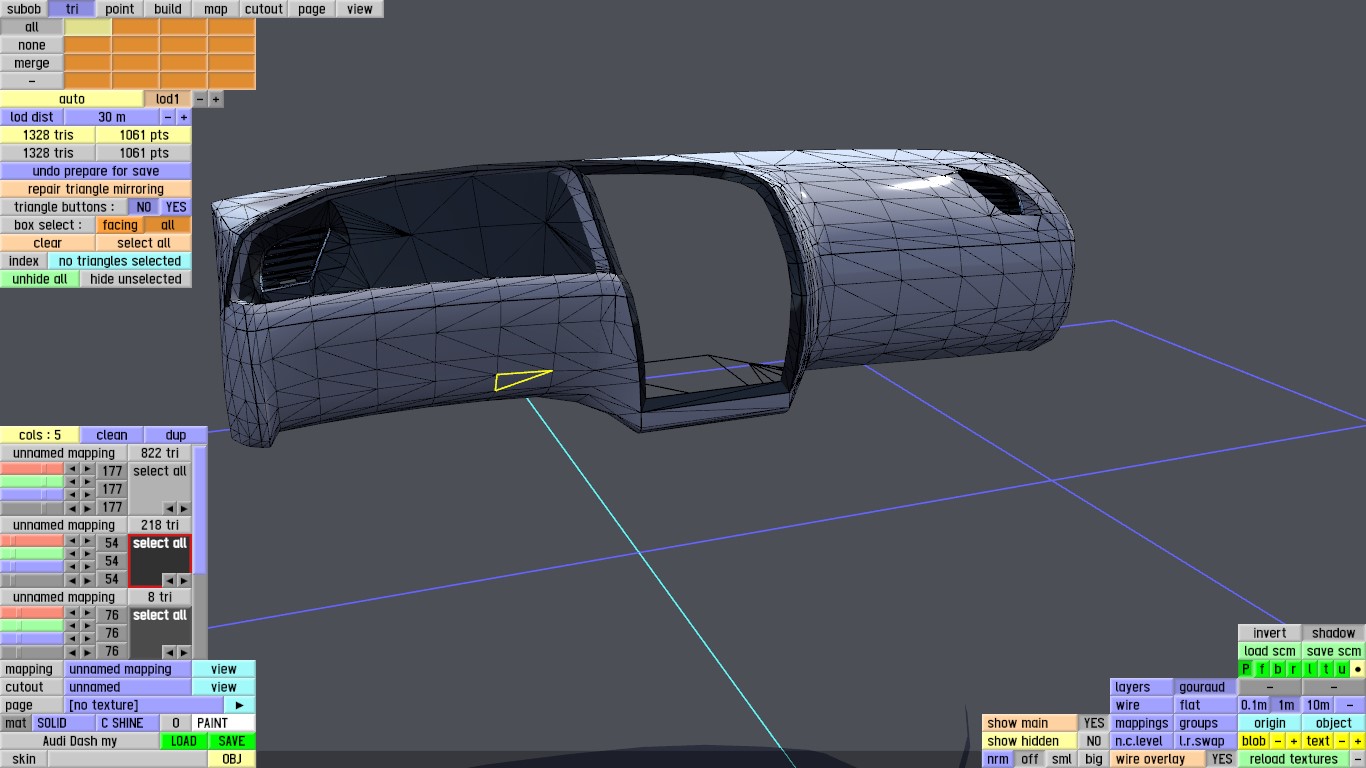The height and width of the screenshot is (768, 1366).
Task: Click the yellow OBJ button
Action: pos(232,759)
